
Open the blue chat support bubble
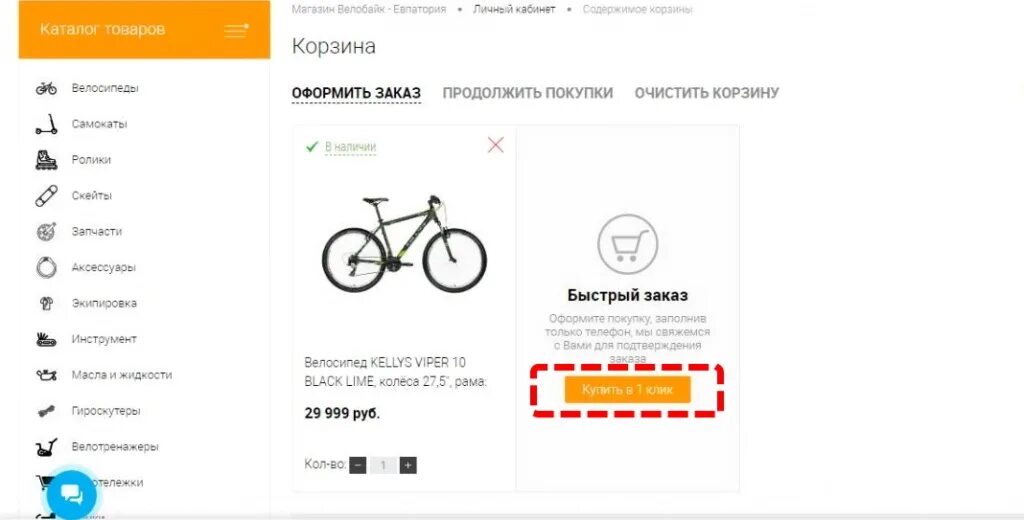pos(72,495)
